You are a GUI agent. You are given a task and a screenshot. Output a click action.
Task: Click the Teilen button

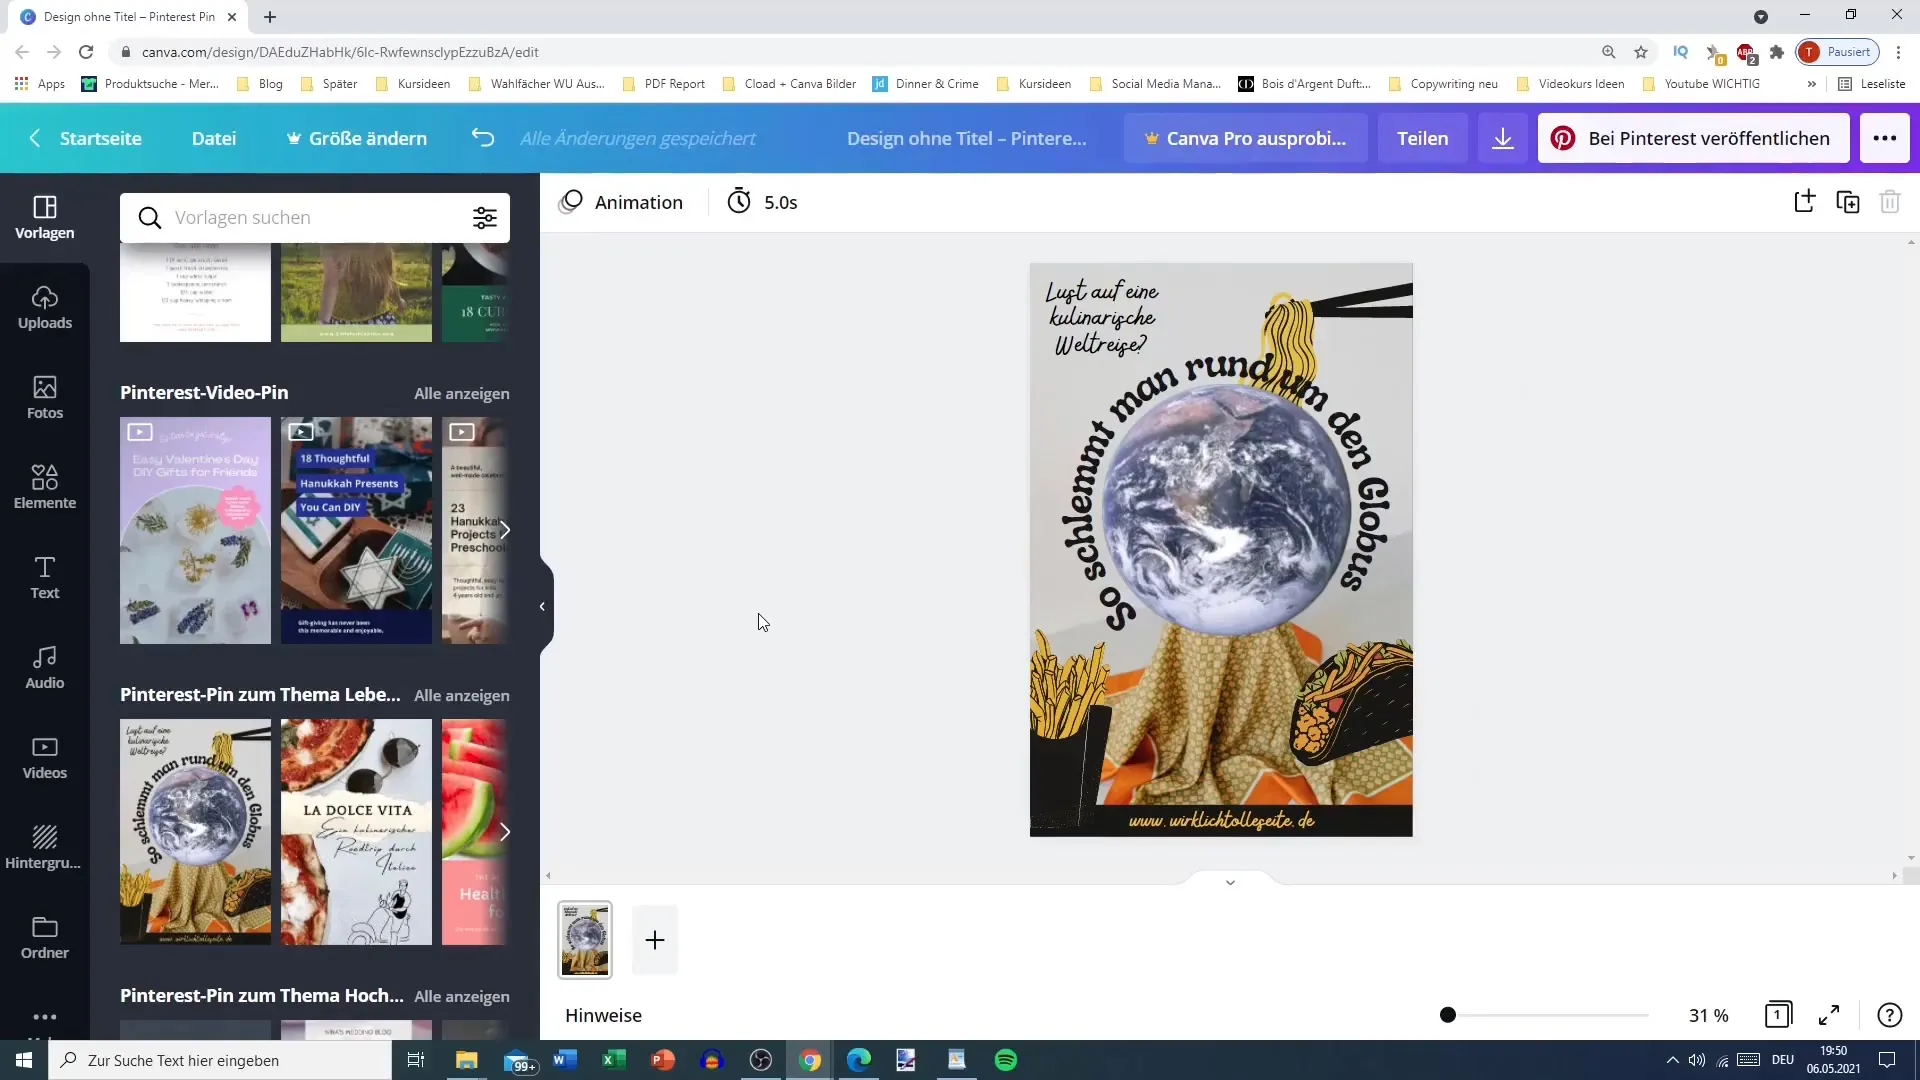click(1423, 137)
